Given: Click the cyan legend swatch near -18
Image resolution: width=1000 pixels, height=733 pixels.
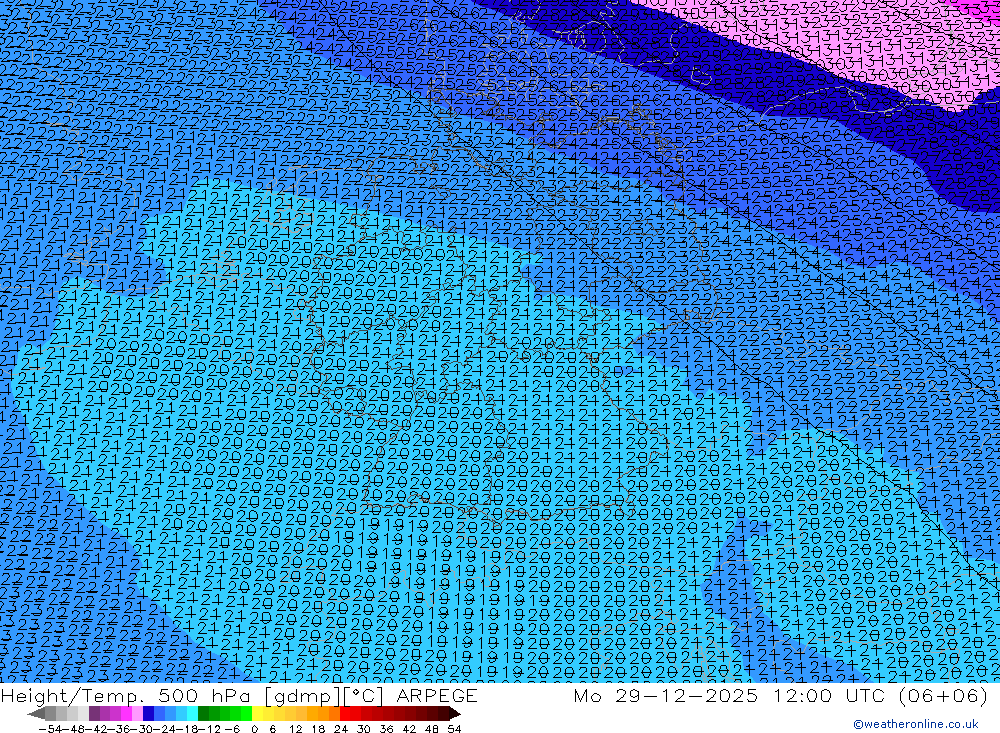Looking at the screenshot, I should click(x=192, y=713).
